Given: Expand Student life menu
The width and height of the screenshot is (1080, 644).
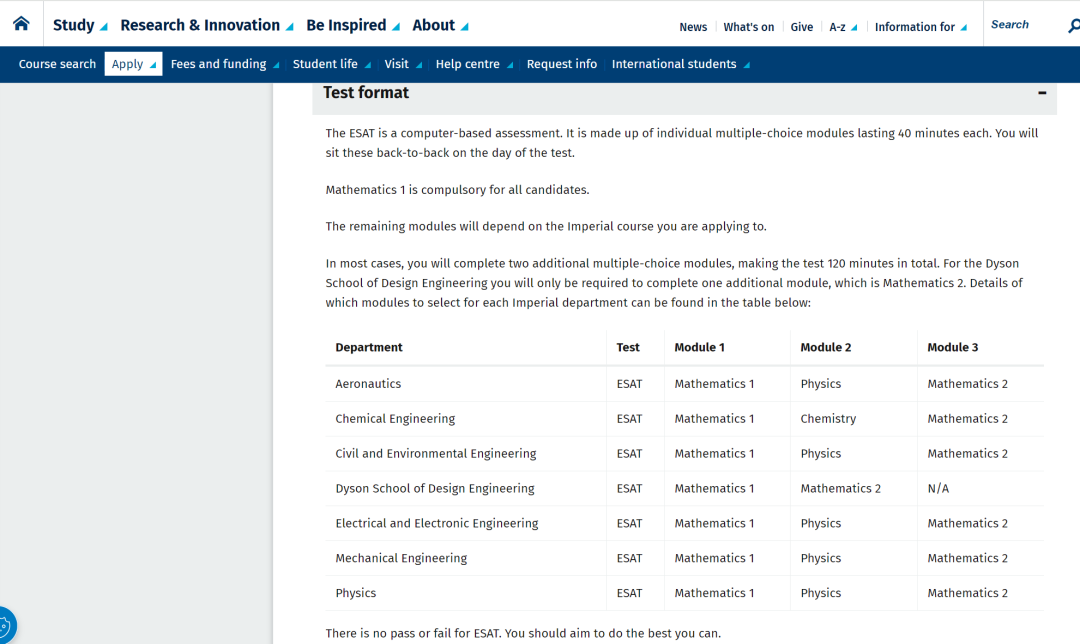Looking at the screenshot, I should tap(332, 64).
